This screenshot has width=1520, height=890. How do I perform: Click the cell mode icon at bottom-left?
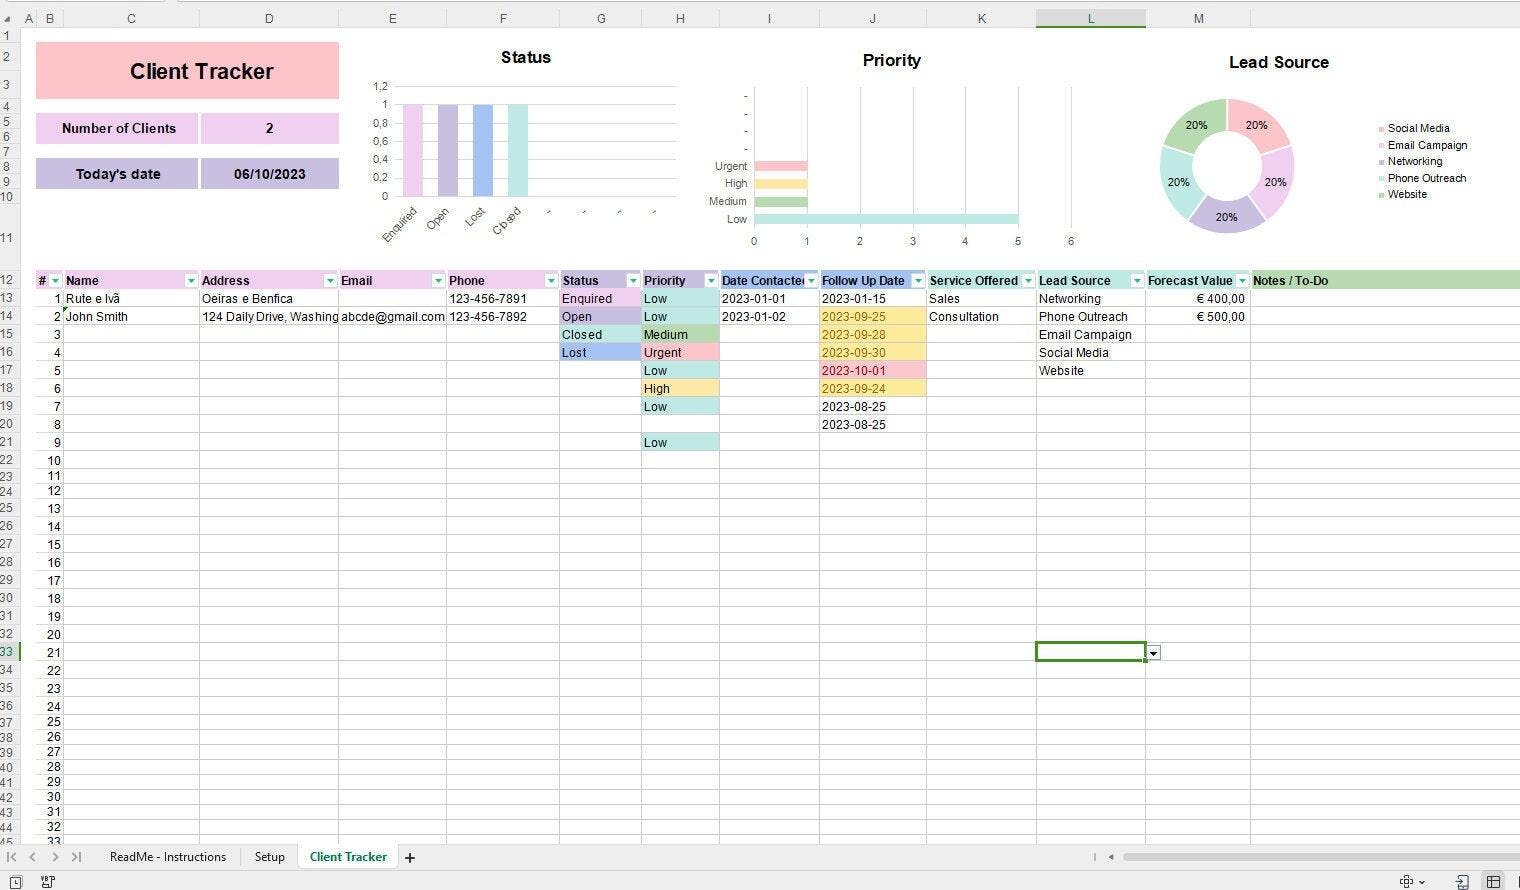coord(15,881)
